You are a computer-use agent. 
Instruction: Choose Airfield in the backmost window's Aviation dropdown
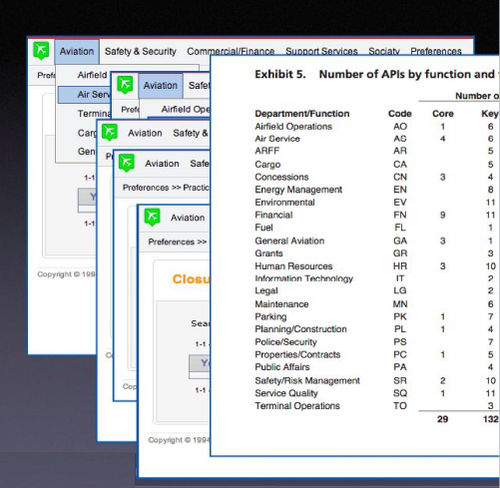(92, 75)
